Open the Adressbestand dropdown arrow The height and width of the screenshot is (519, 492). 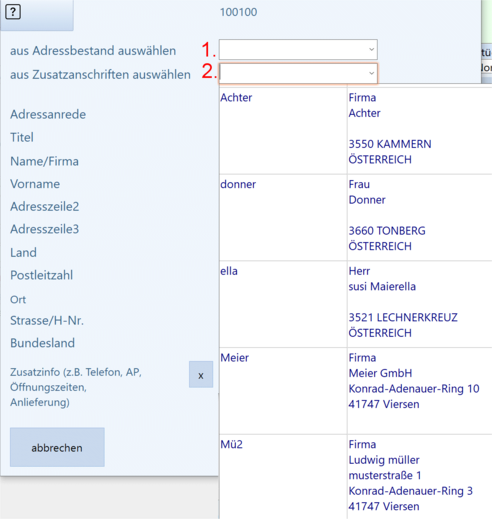click(371, 49)
